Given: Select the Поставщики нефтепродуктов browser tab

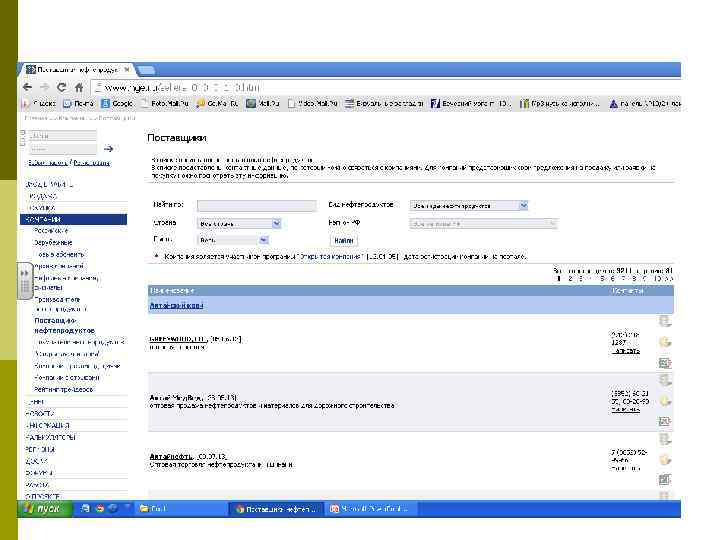Looking at the screenshot, I should [x=76, y=69].
